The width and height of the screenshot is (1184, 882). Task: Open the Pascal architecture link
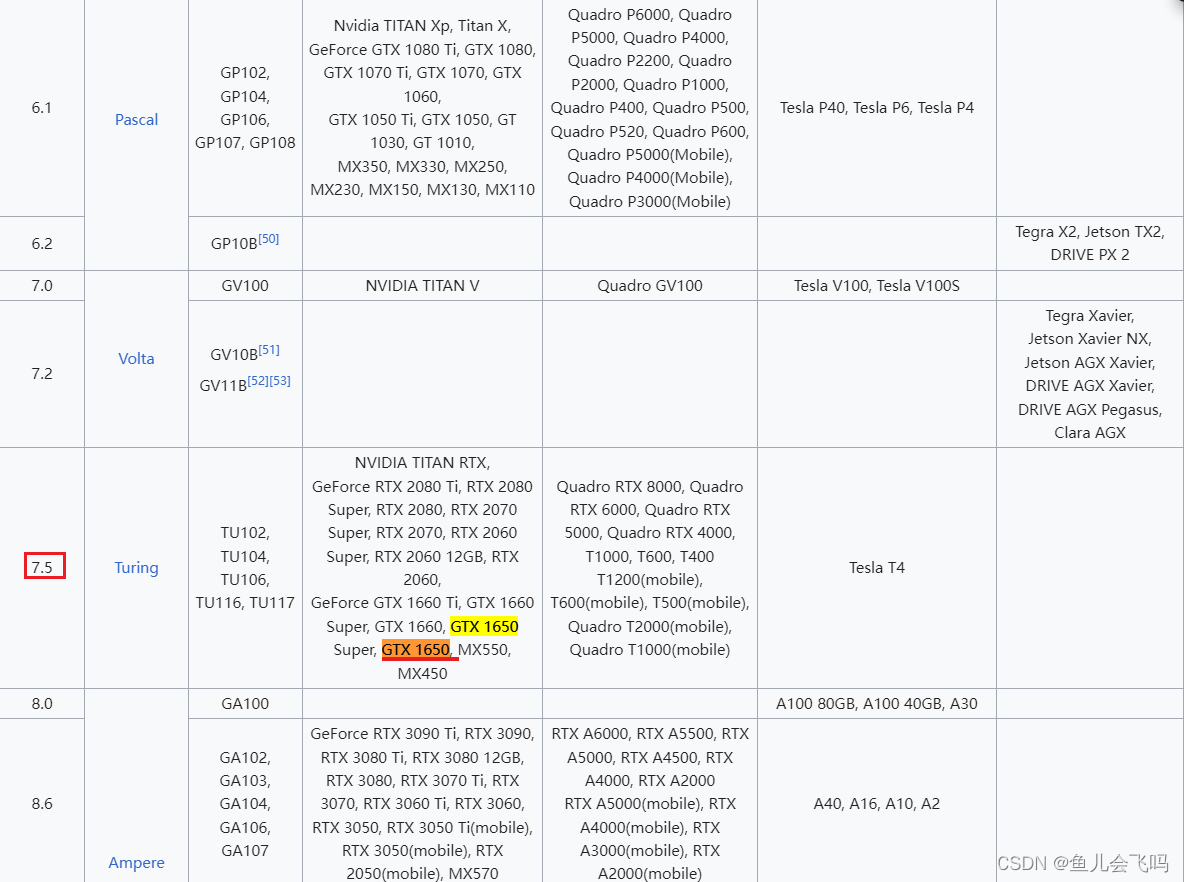point(136,119)
